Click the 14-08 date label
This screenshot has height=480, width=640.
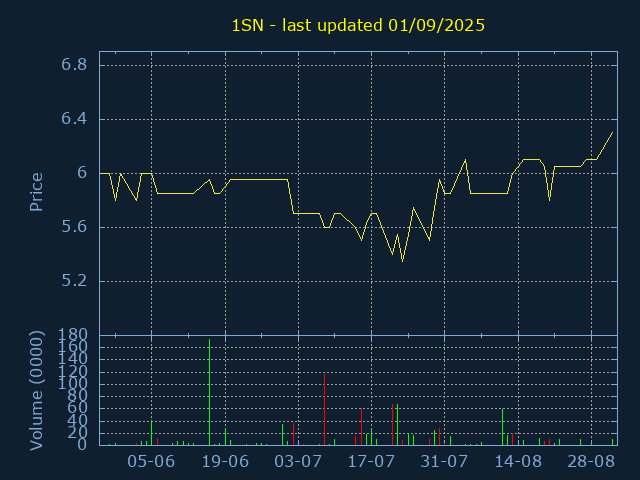tap(518, 462)
